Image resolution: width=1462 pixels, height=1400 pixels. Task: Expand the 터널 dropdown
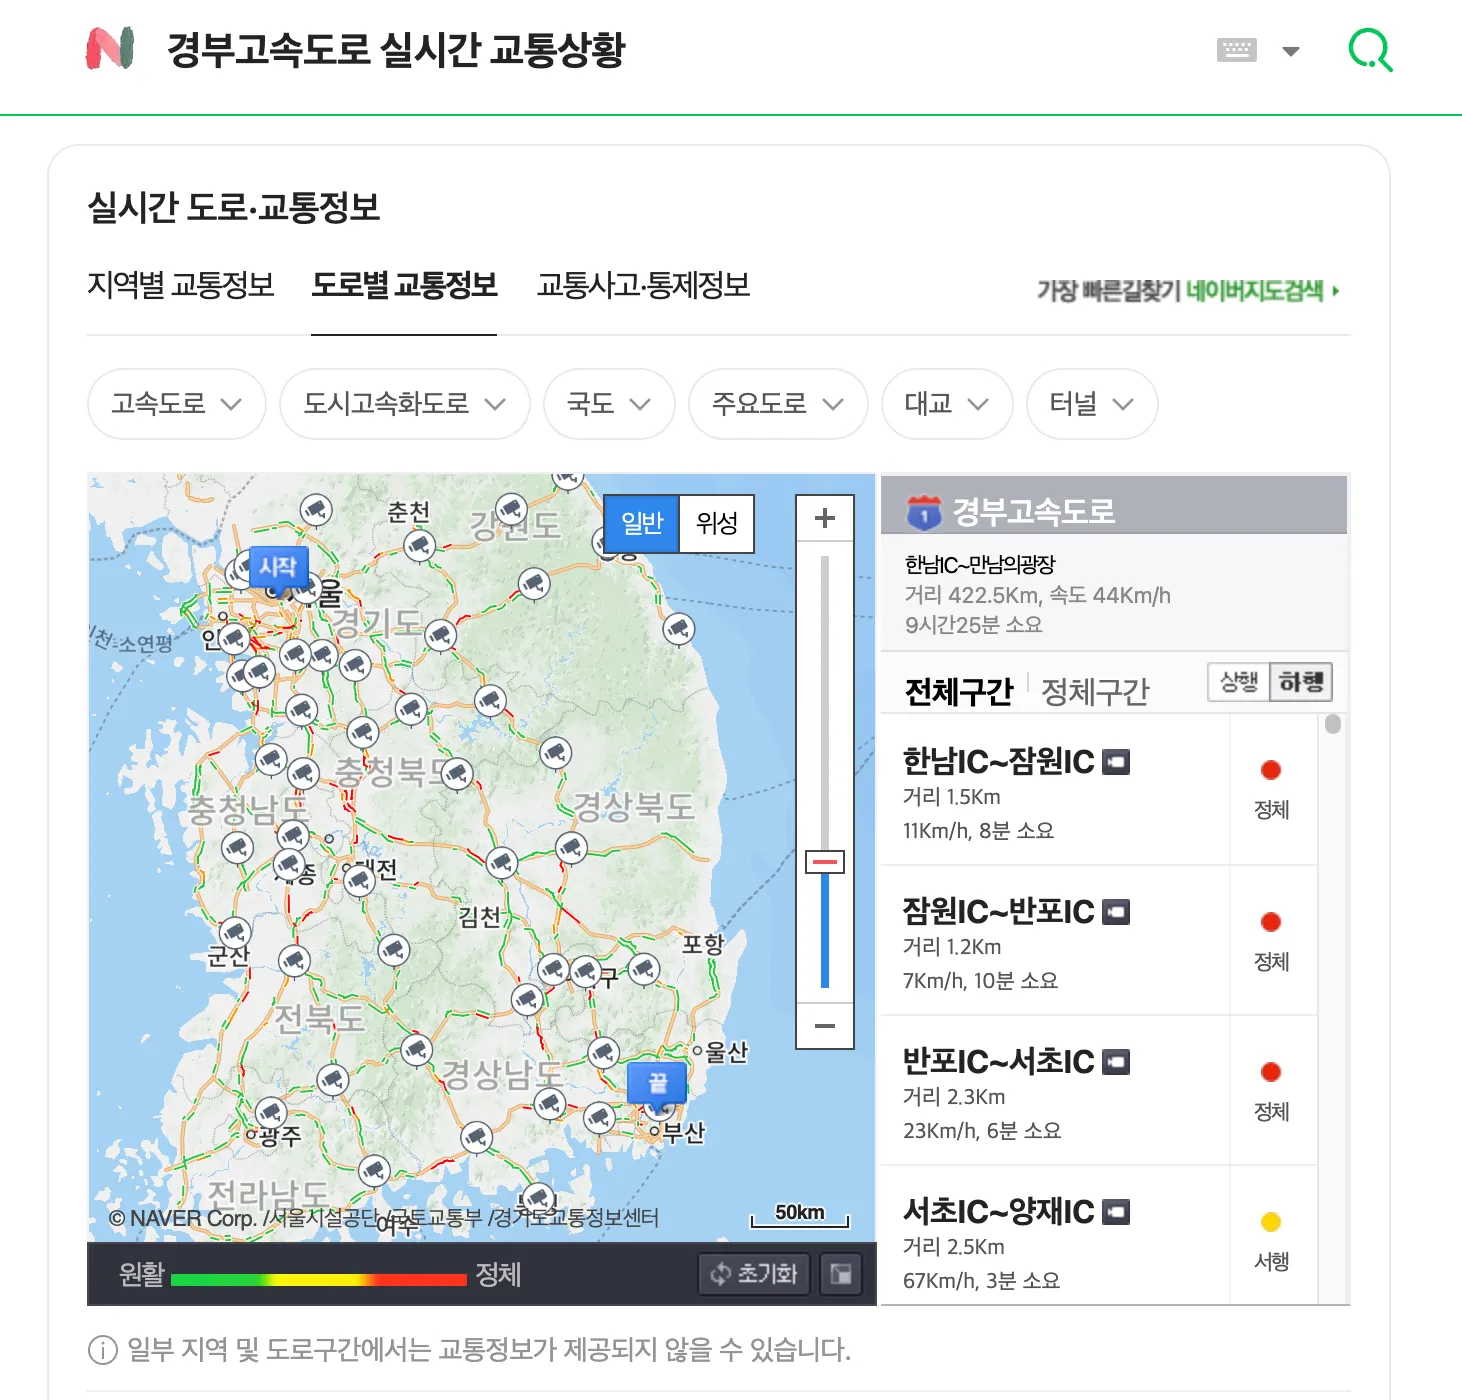coord(1090,404)
